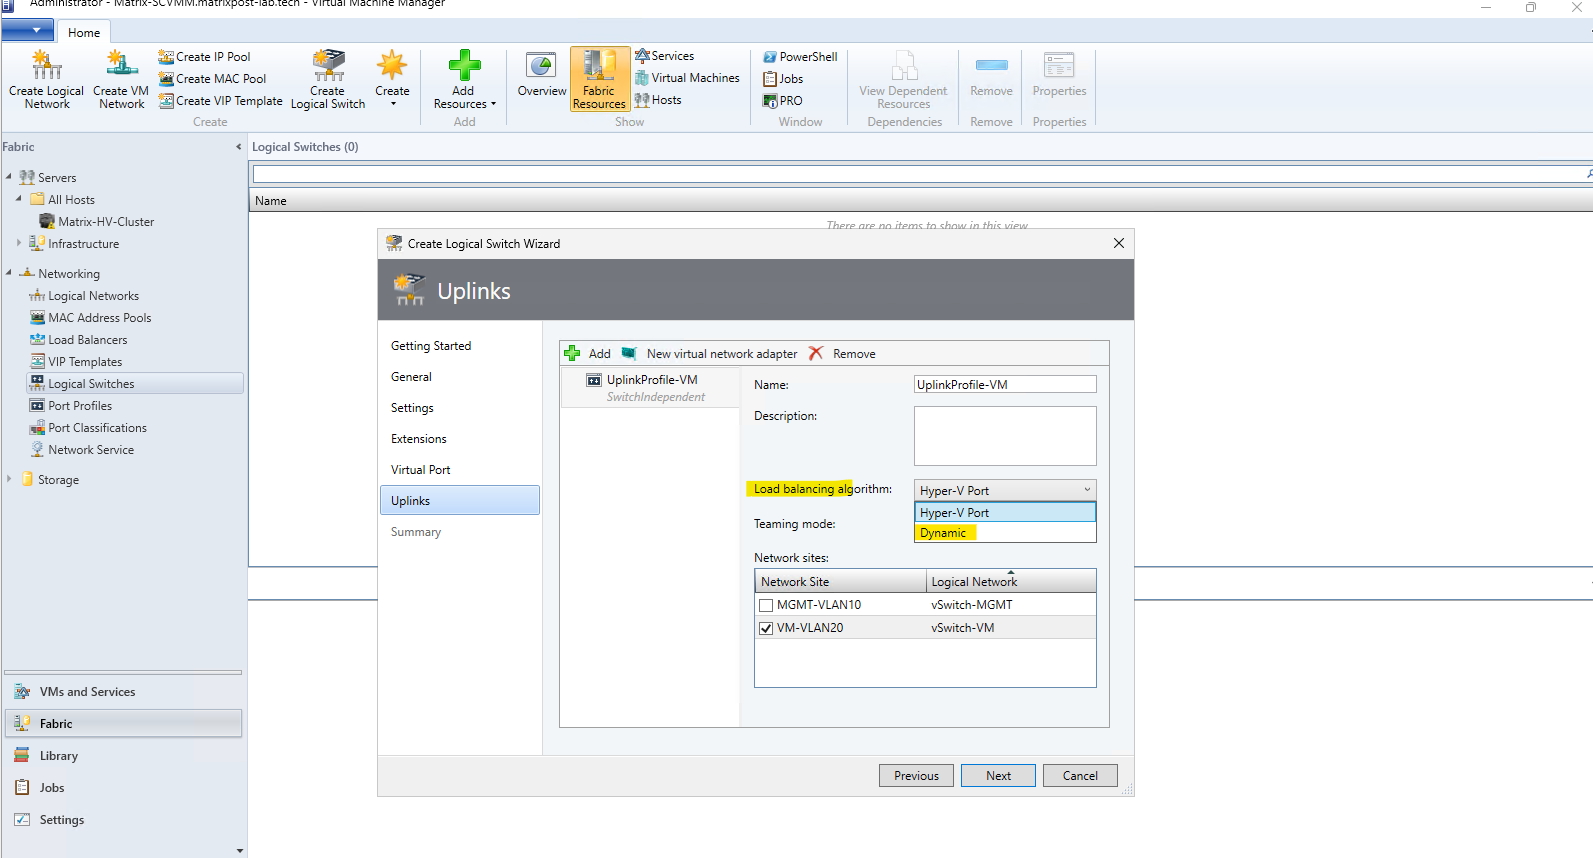Select the Create VIP Template tool
This screenshot has width=1593, height=858.
point(220,101)
